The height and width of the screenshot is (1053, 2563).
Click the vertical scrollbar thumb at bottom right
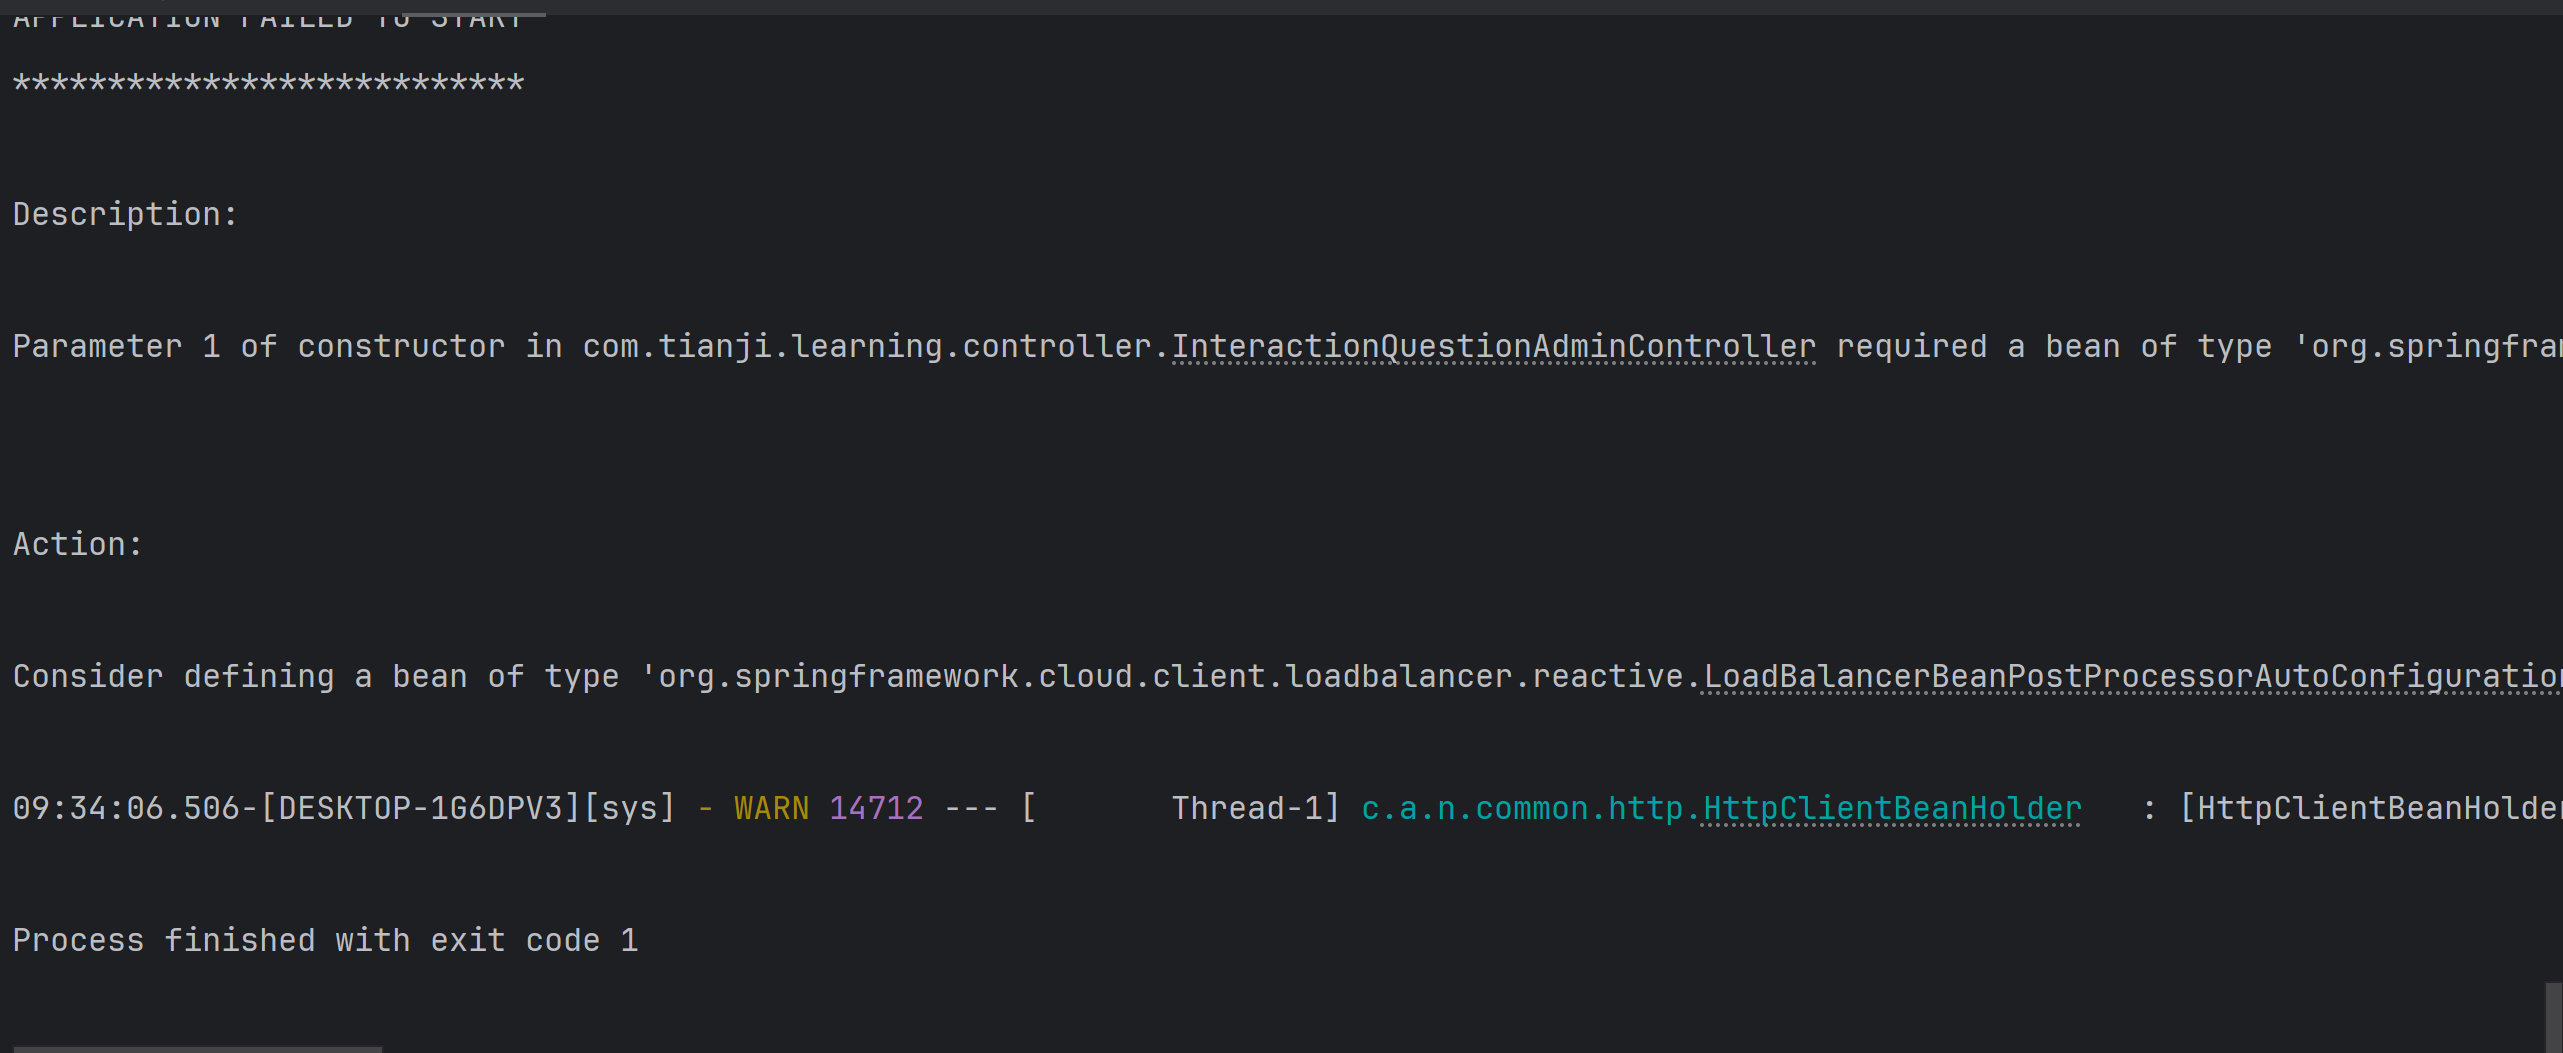coord(2553,1017)
